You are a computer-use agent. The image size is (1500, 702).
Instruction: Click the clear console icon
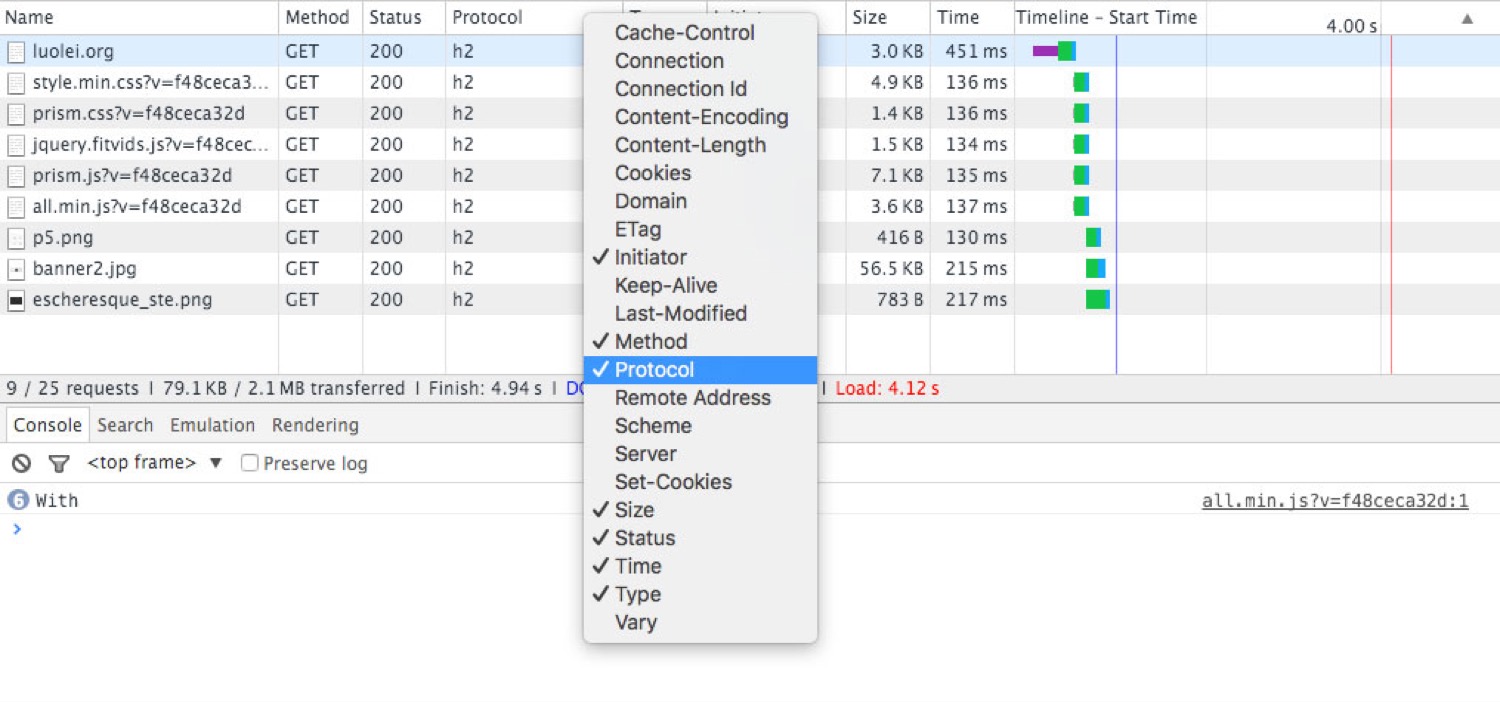(x=21, y=464)
